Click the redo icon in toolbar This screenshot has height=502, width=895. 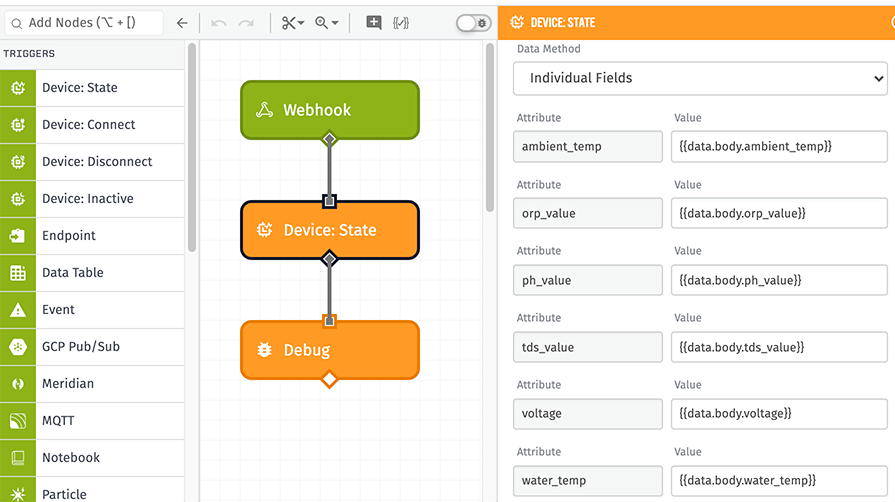(246, 23)
